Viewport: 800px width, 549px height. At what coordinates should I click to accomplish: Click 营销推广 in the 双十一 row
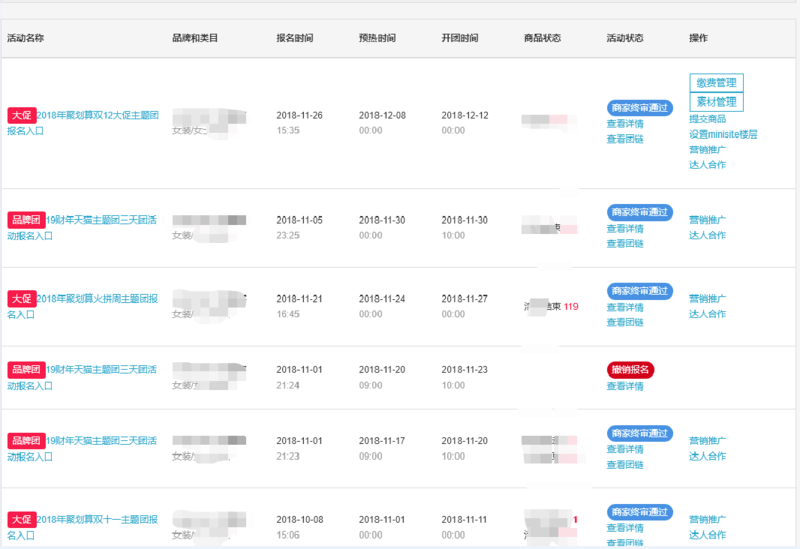click(x=707, y=519)
